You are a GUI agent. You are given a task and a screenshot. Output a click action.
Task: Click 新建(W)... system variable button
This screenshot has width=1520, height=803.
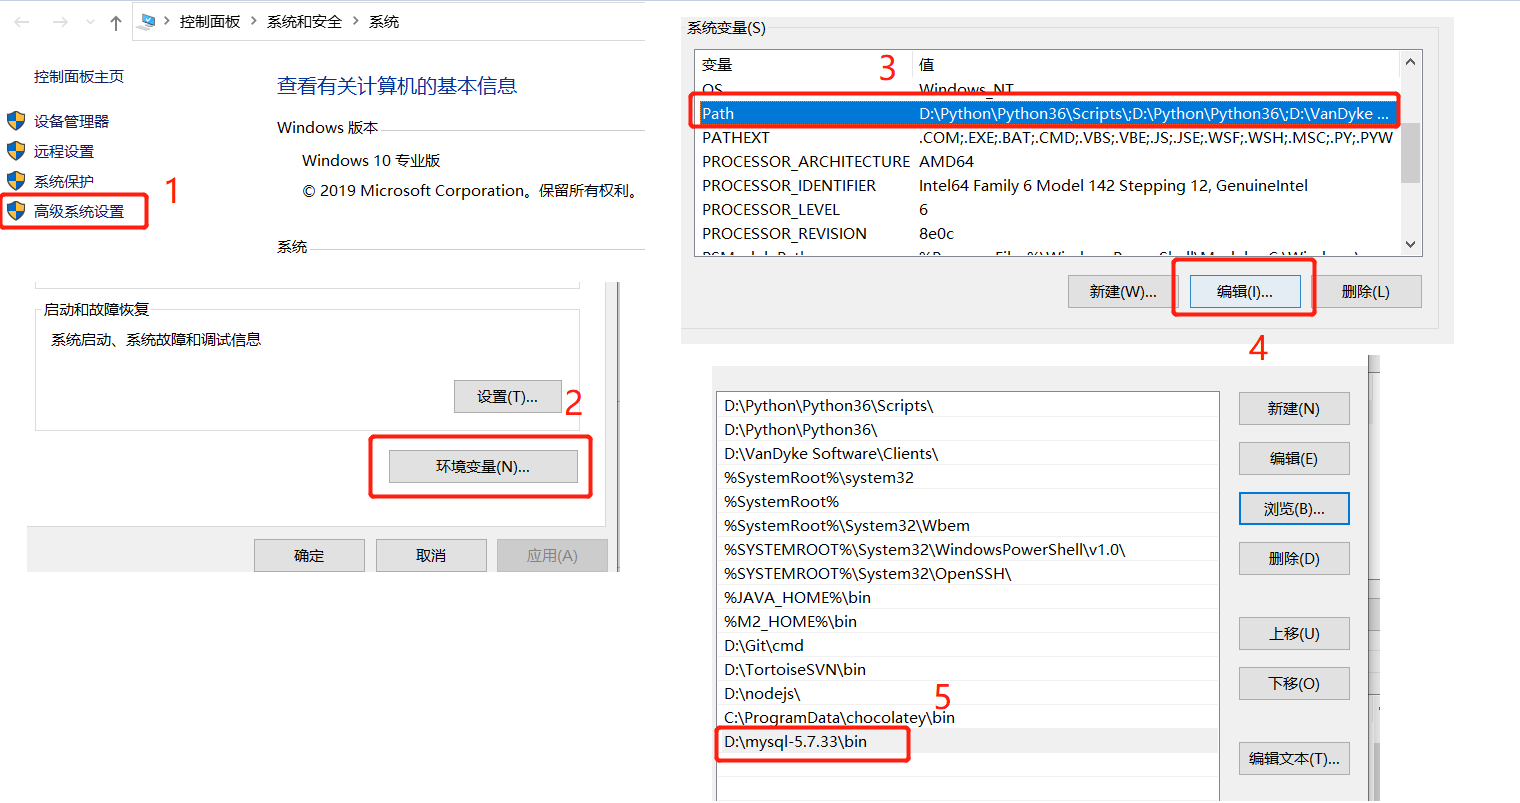pyautogui.click(x=1123, y=292)
